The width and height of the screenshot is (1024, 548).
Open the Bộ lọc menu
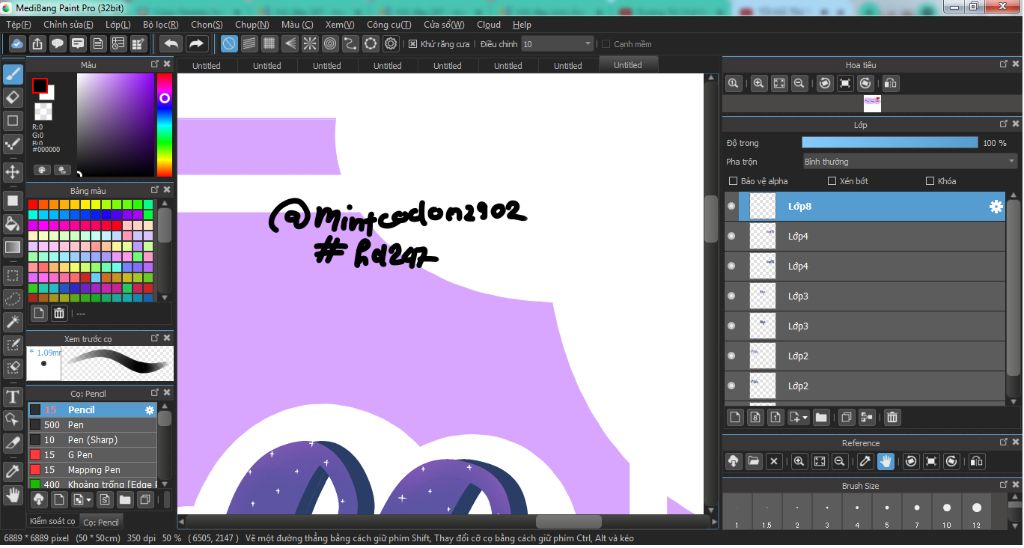click(x=161, y=25)
